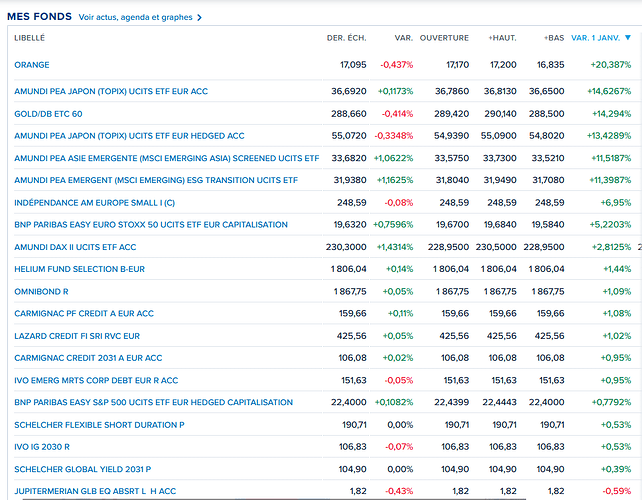Click AMUNDI DAX II variation +1,4314%

[x=395, y=247]
